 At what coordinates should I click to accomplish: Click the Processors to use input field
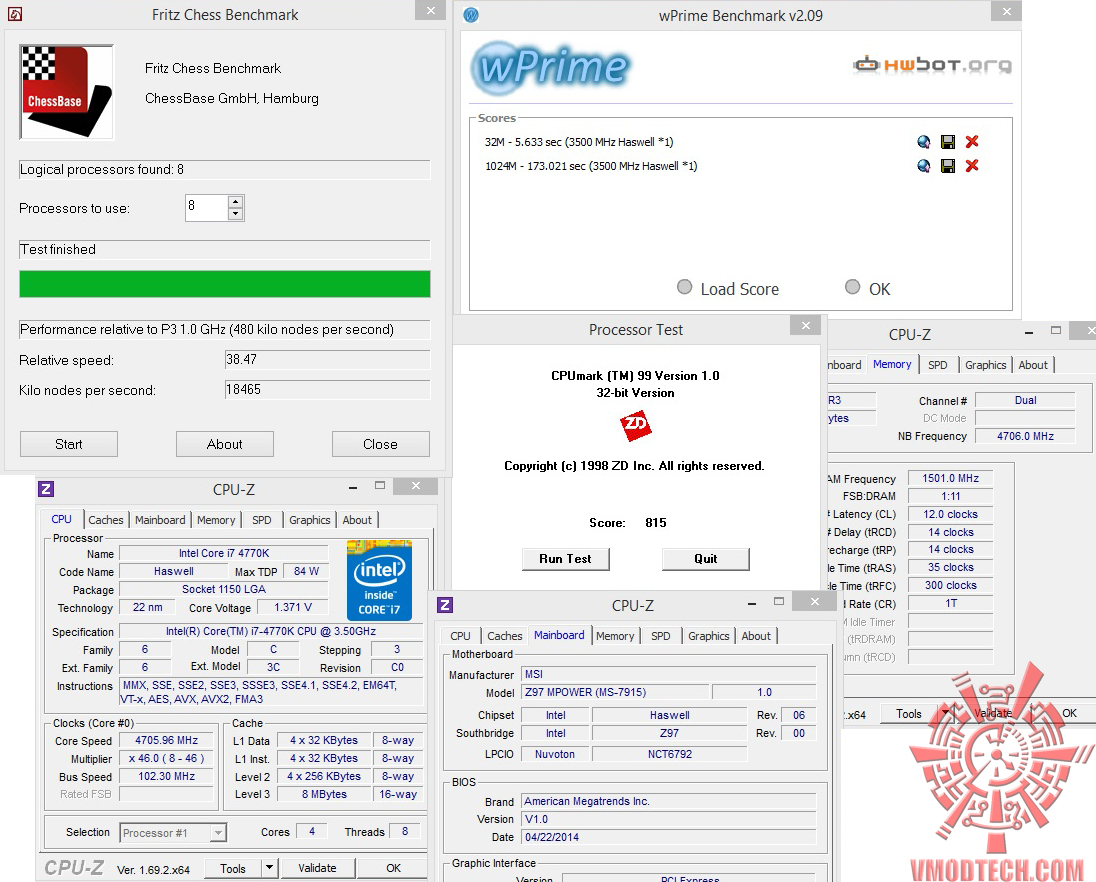(206, 208)
